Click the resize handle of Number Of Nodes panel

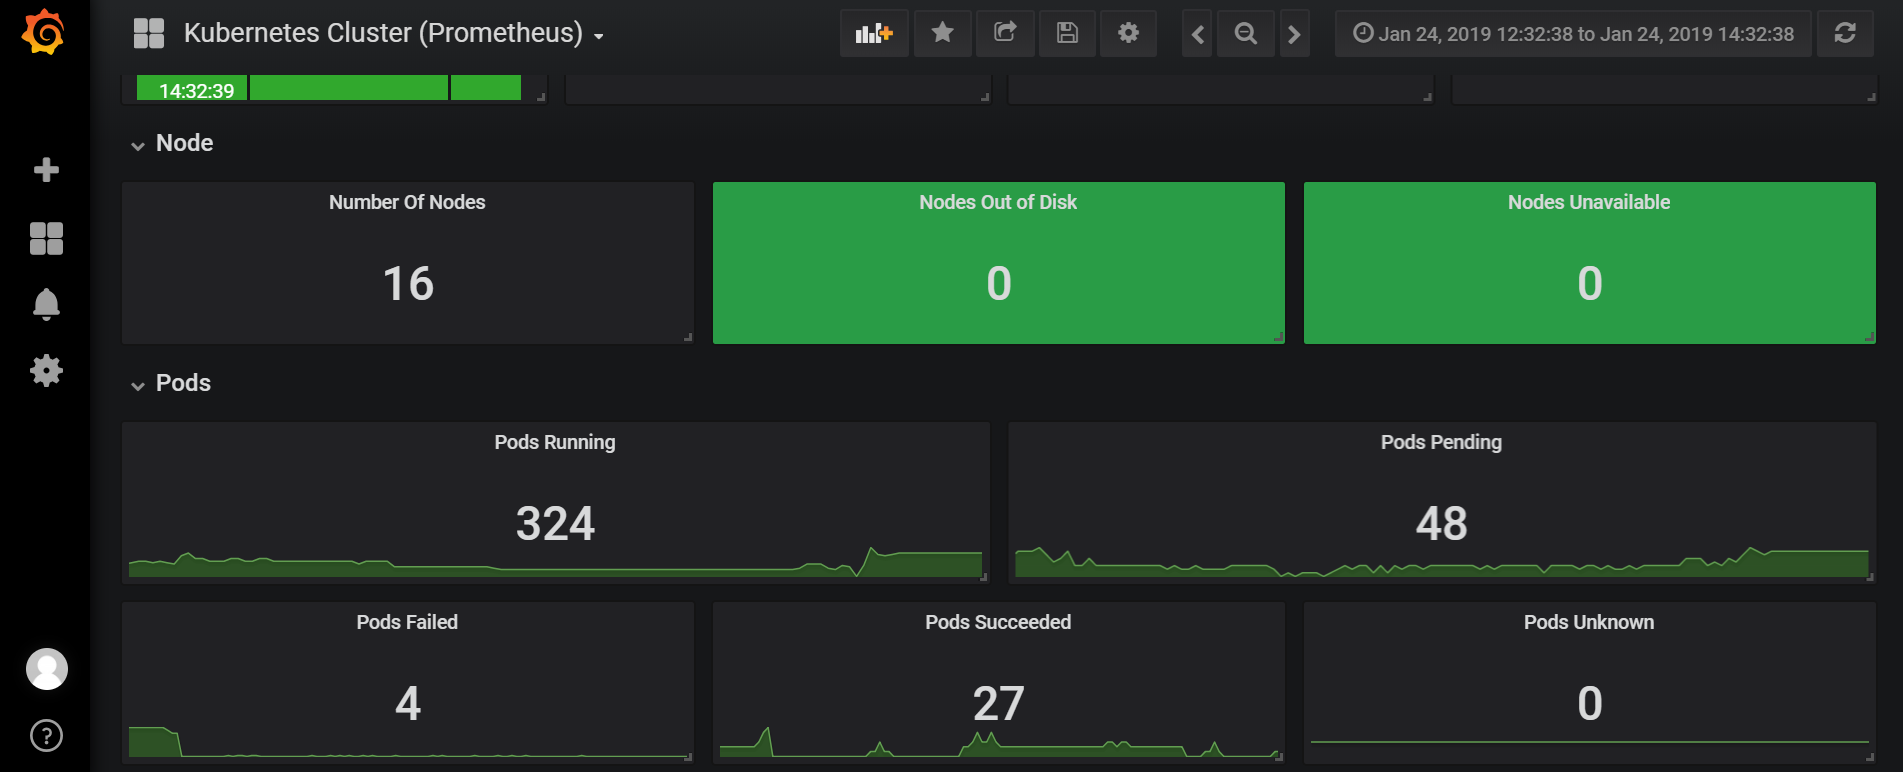tap(688, 338)
